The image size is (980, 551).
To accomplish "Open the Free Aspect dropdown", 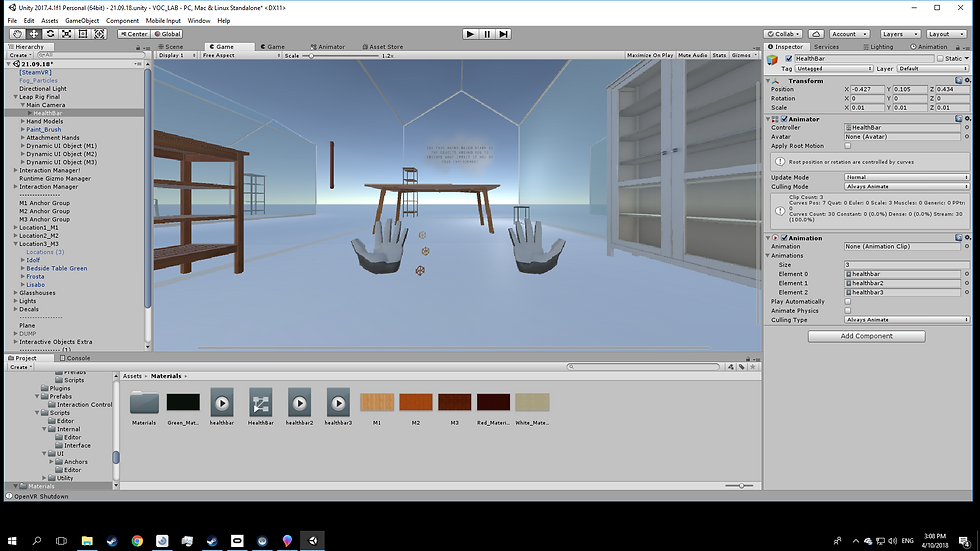I will tap(241, 55).
